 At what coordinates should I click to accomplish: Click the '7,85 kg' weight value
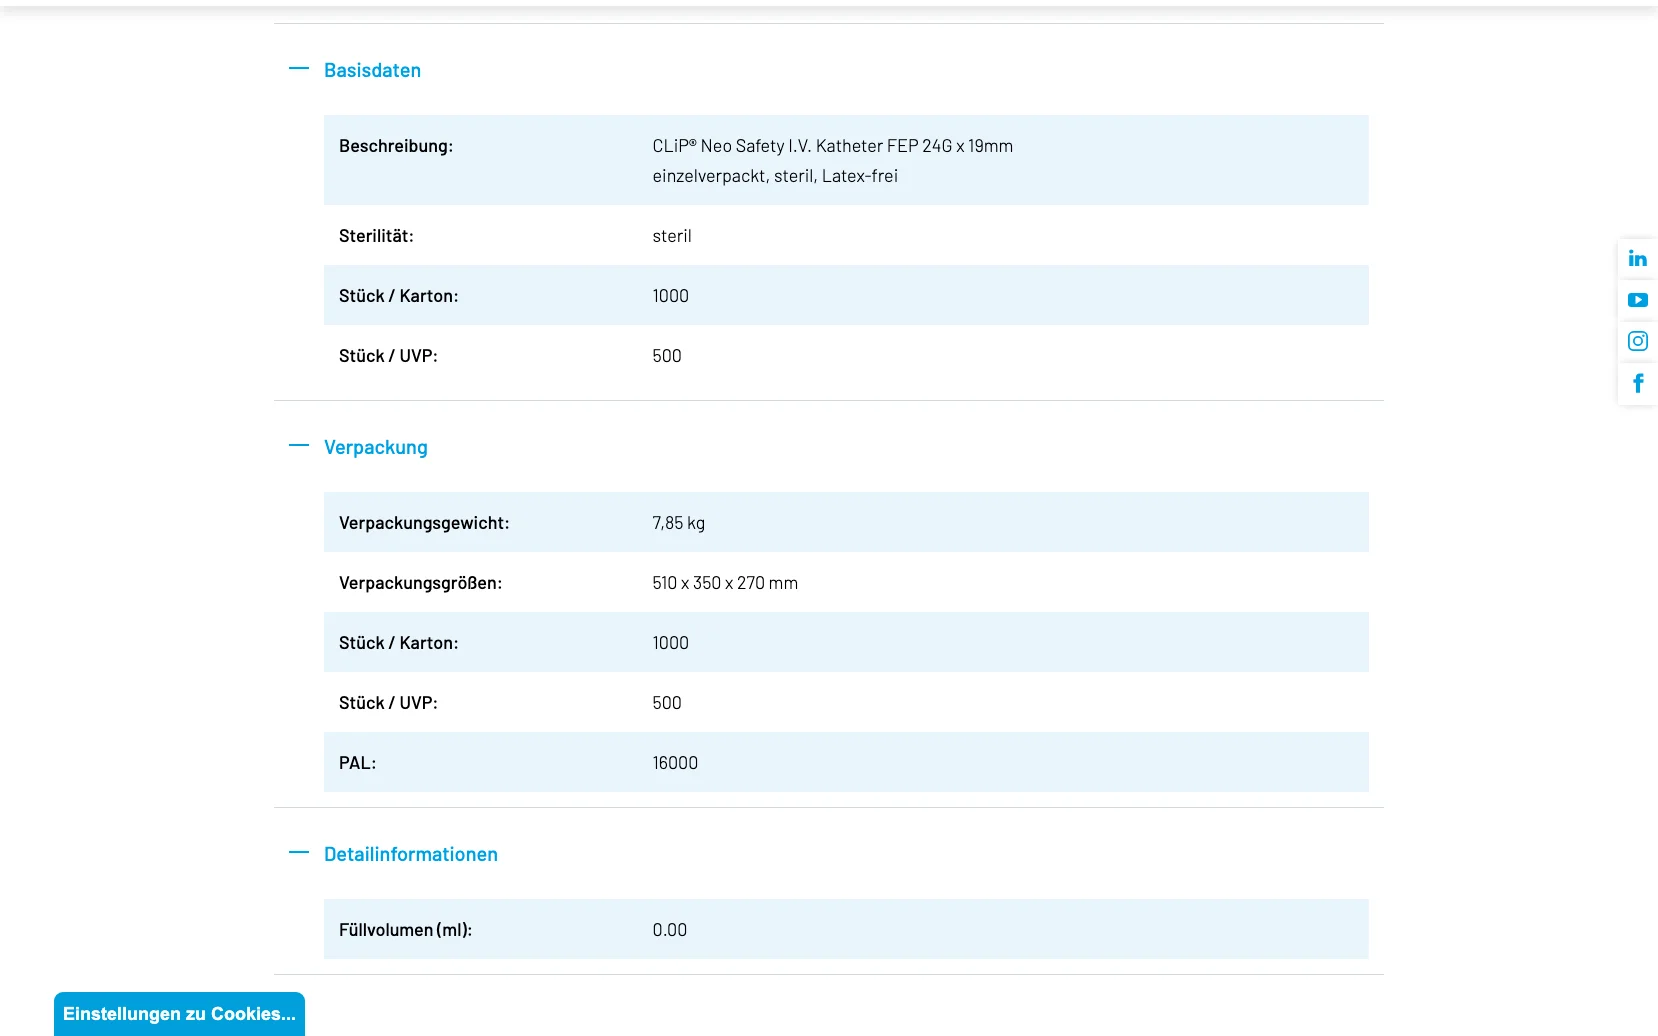tap(678, 523)
